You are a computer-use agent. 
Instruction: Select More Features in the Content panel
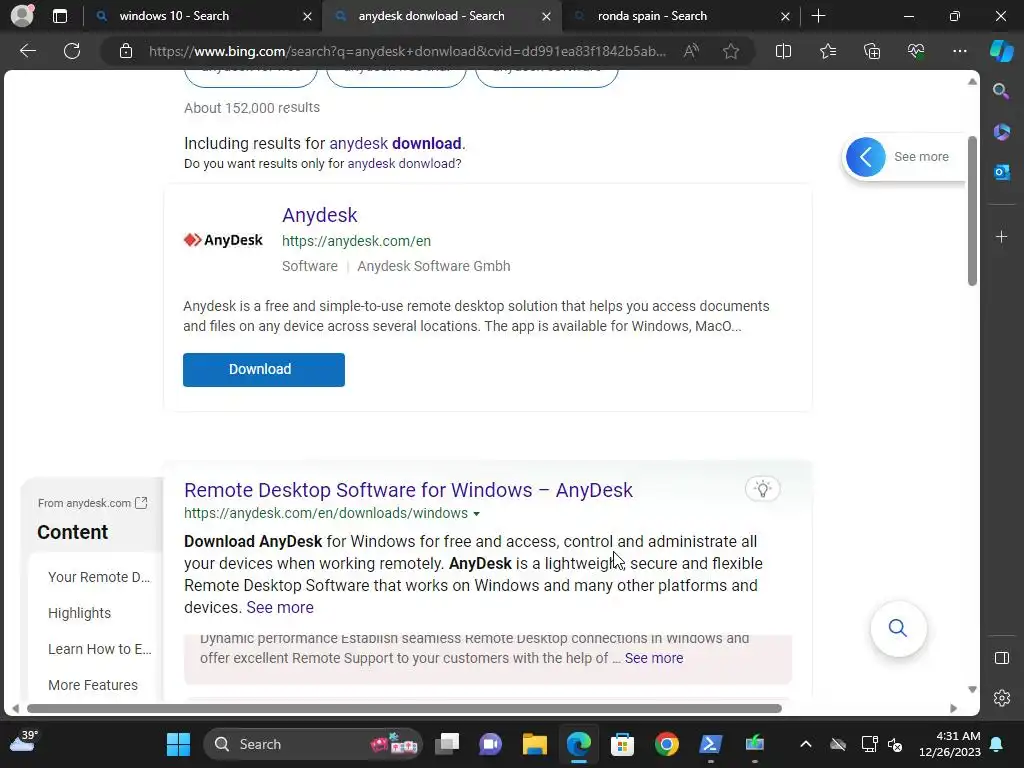[93, 685]
